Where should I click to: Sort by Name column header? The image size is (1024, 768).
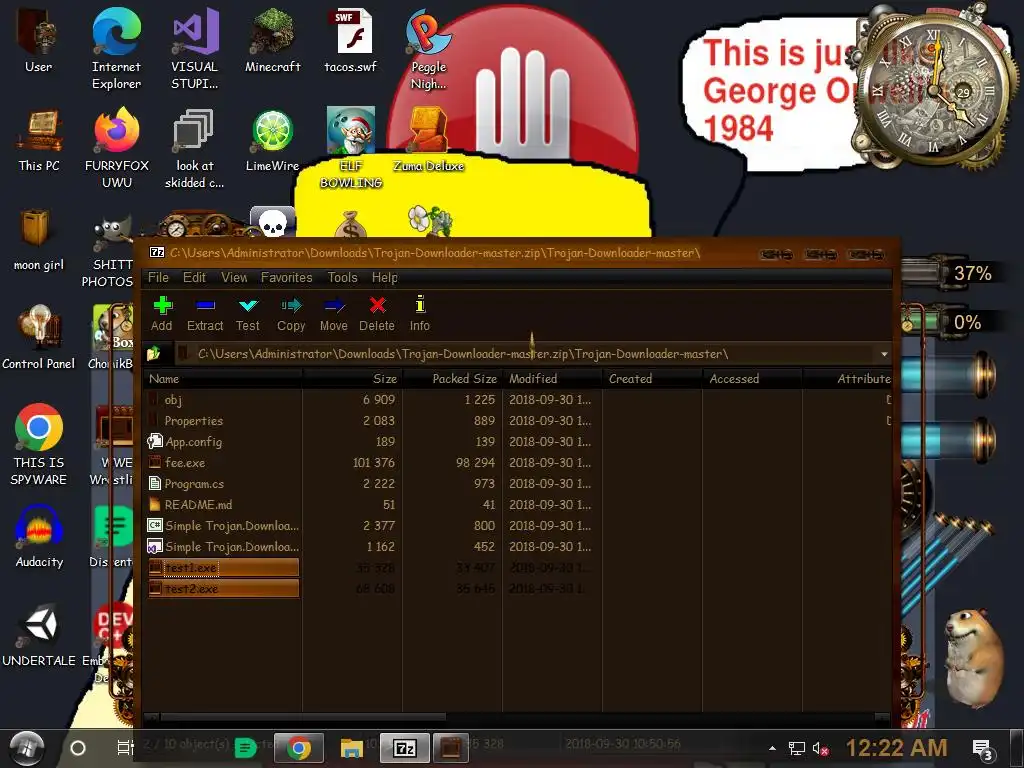222,379
